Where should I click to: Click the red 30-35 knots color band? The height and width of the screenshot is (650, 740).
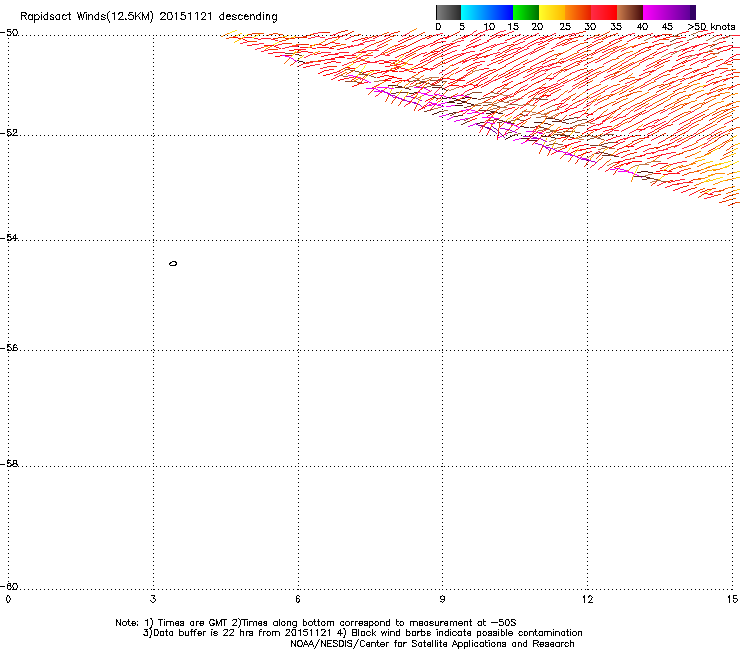tap(604, 12)
